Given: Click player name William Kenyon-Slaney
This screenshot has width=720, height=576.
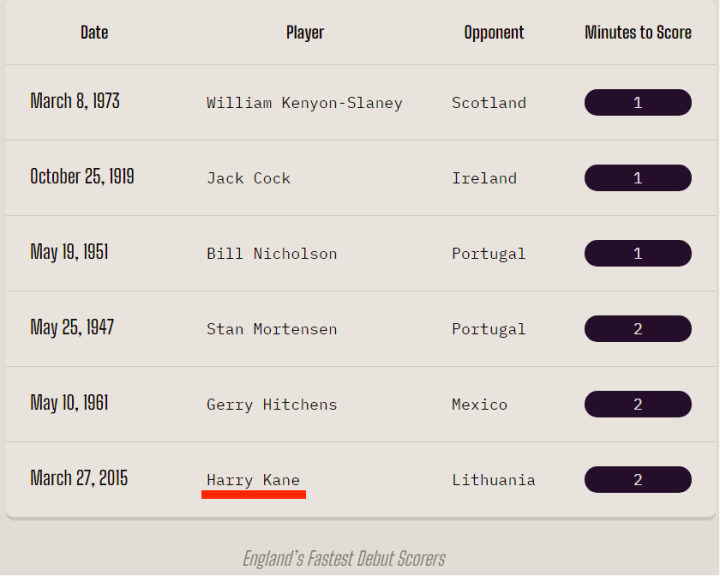Looking at the screenshot, I should [304, 103].
